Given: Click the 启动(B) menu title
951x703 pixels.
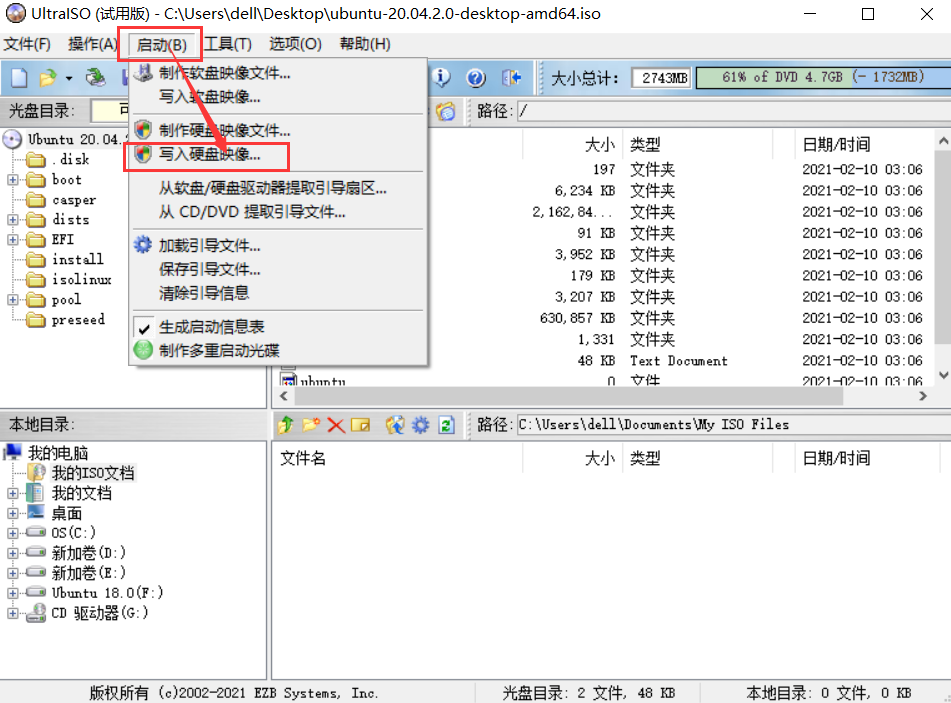Looking at the screenshot, I should click(x=161, y=44).
